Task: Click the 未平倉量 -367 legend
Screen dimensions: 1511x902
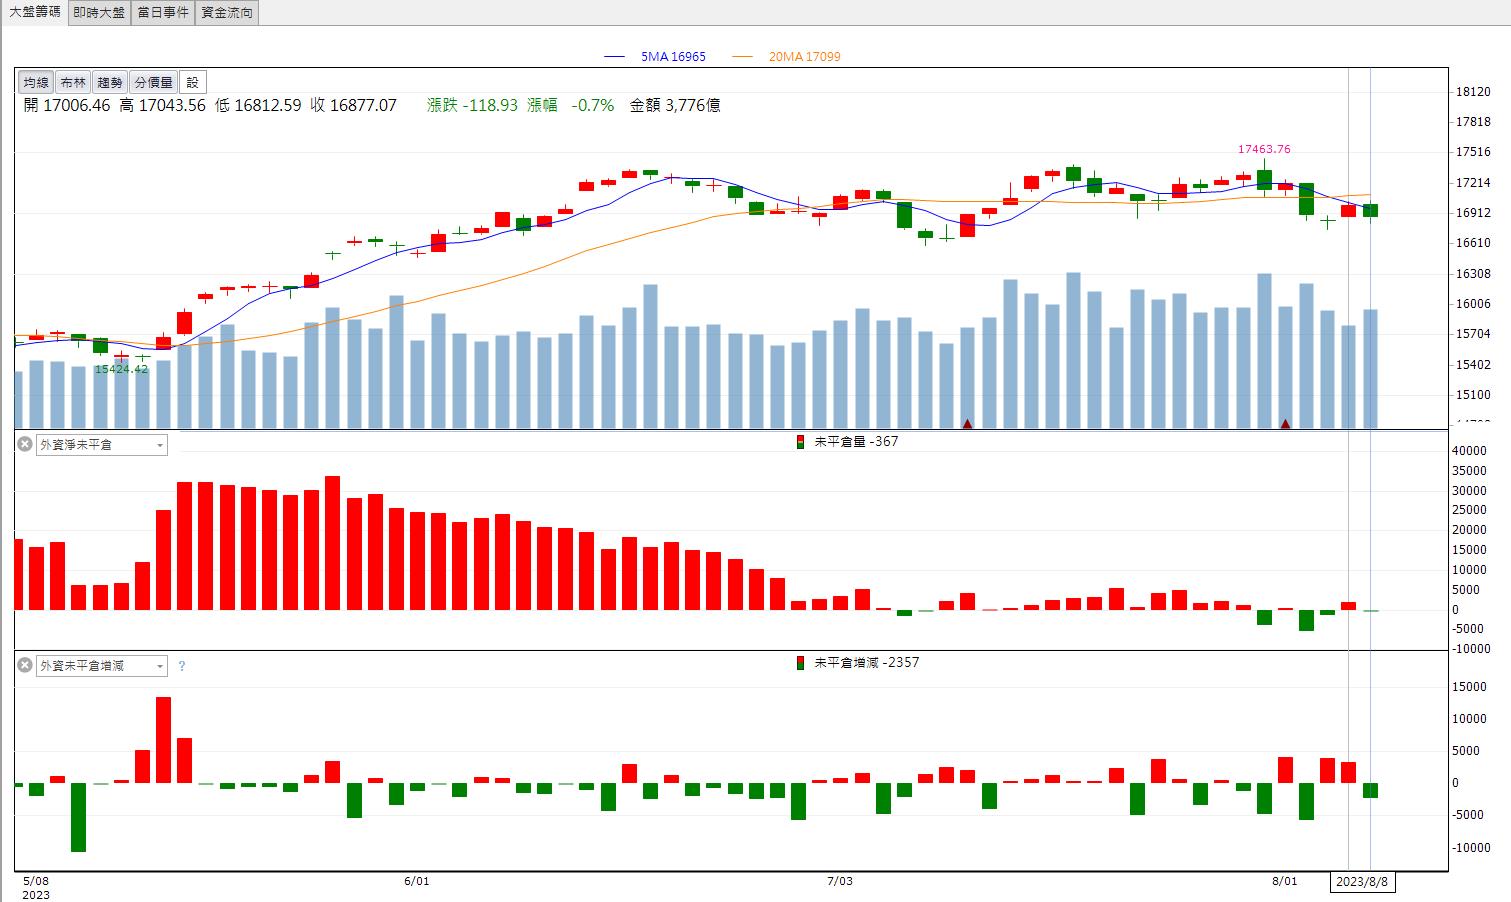Action: tap(847, 441)
